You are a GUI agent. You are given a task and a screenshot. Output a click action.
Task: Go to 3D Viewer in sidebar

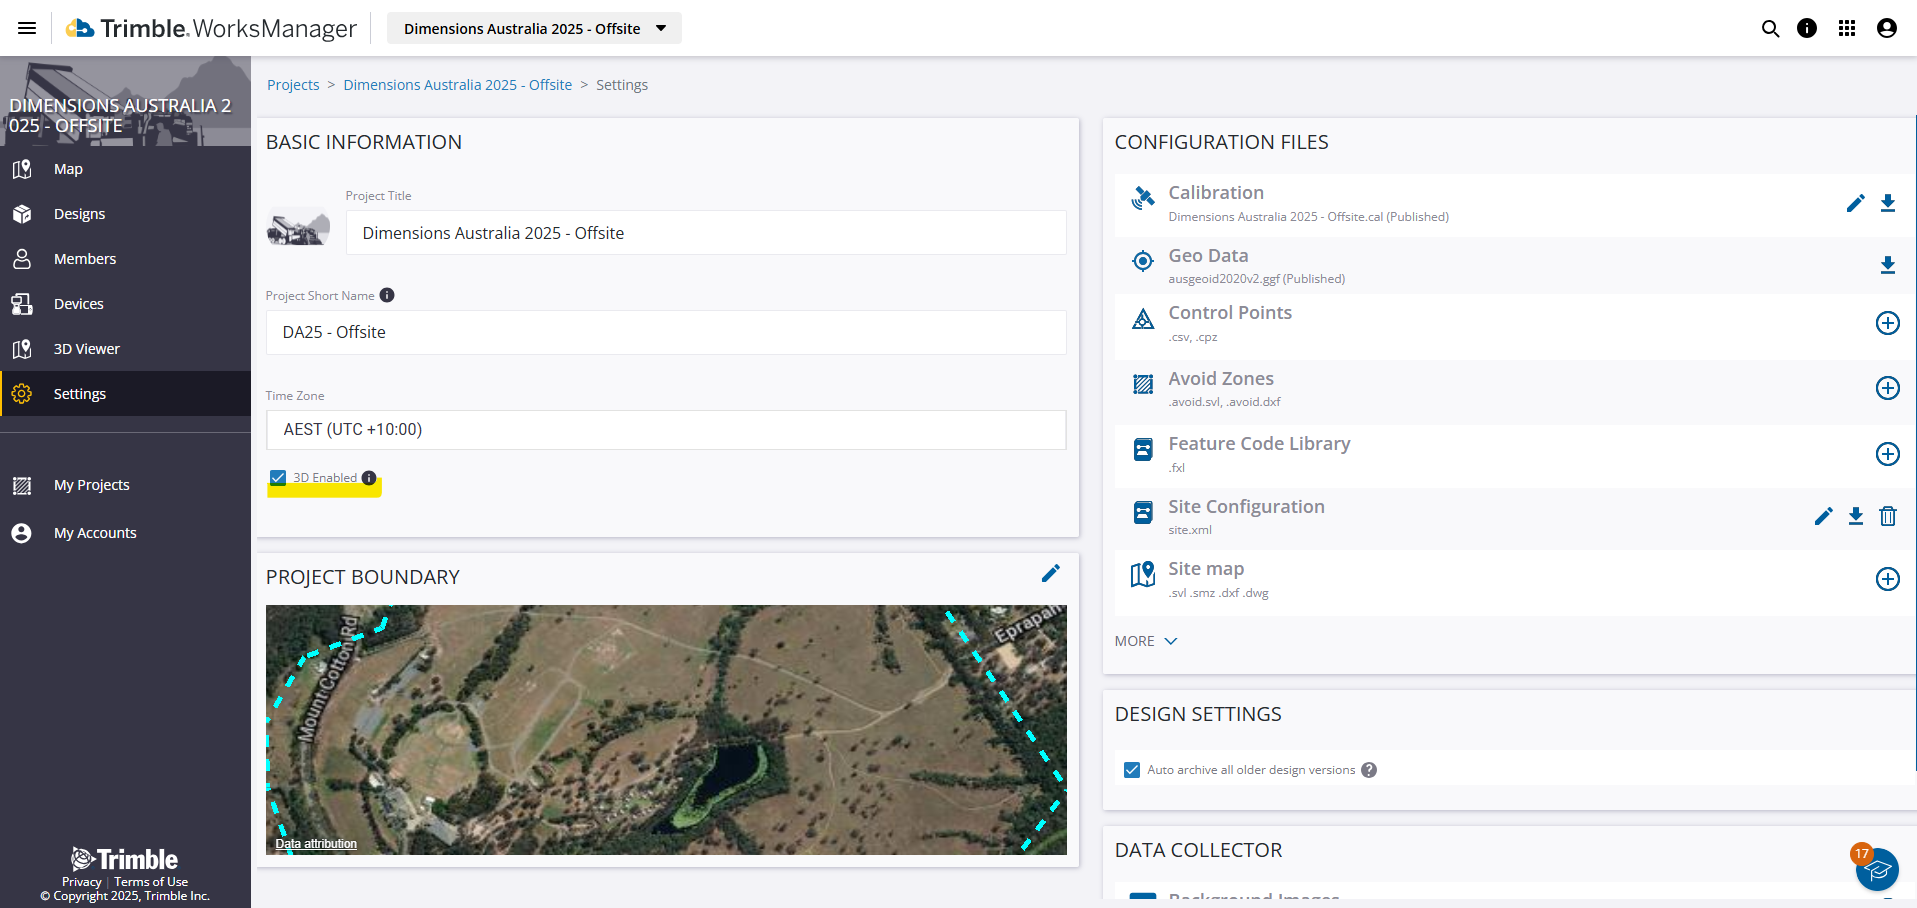coord(86,349)
